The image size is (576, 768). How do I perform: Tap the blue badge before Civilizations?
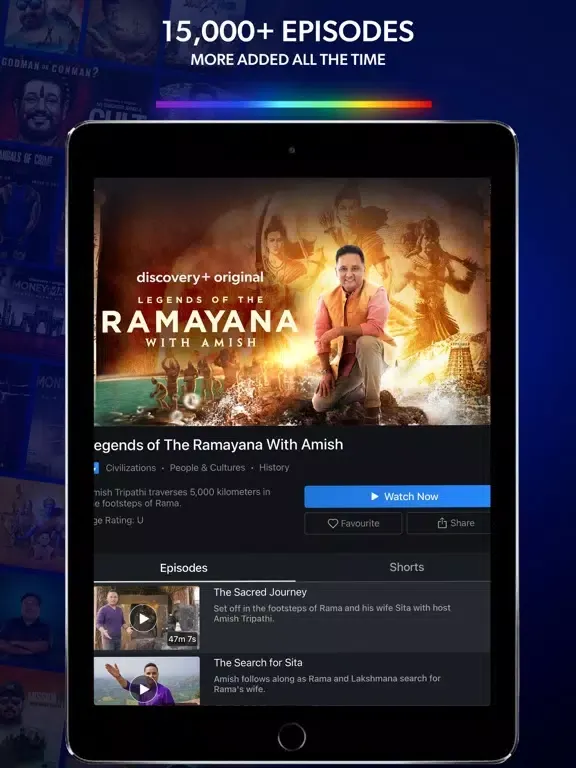pyautogui.click(x=96, y=468)
